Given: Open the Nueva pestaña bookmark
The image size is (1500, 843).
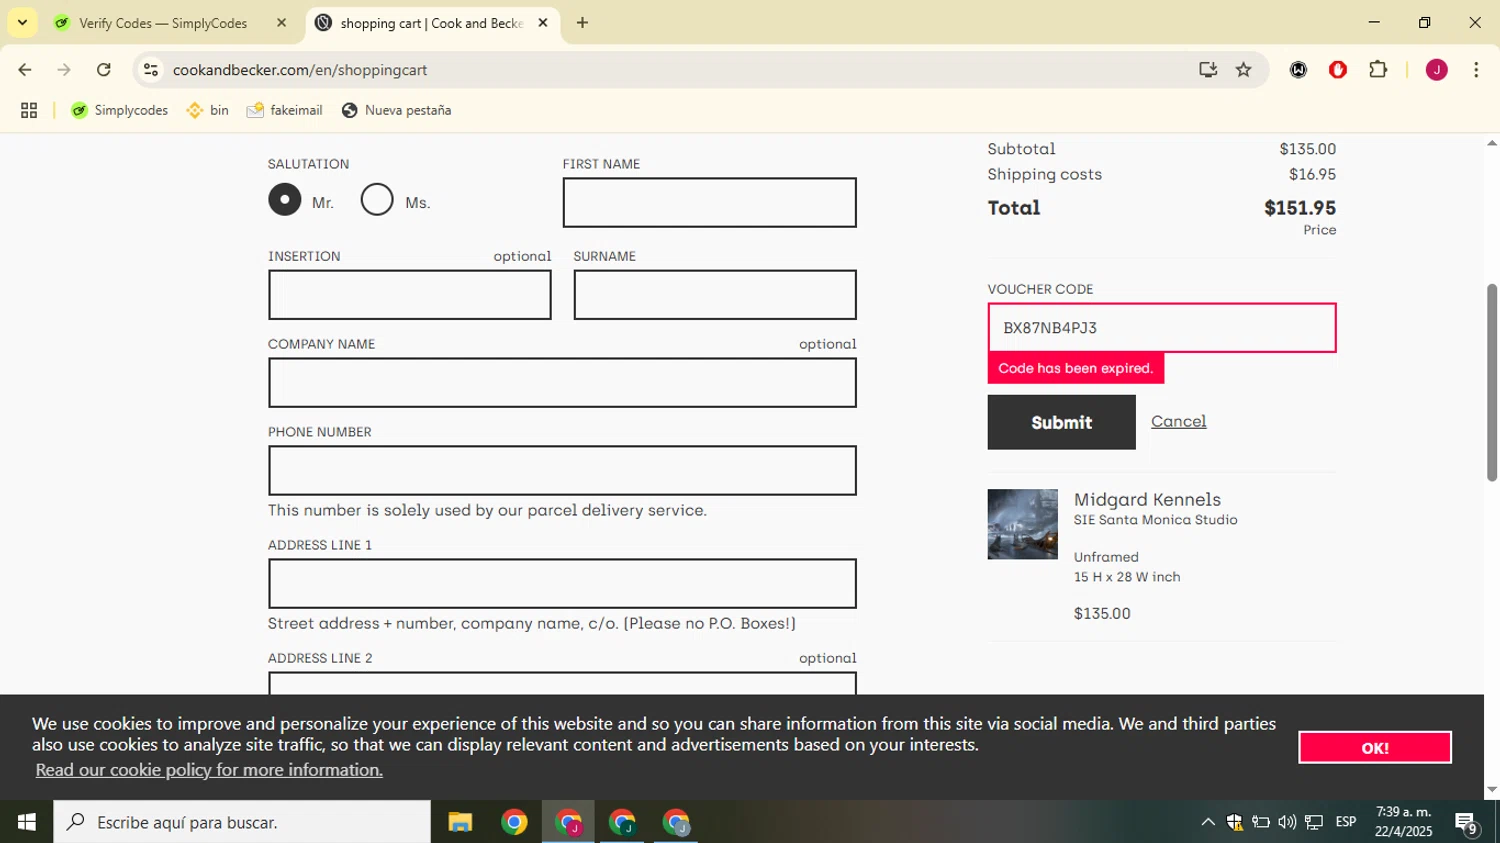Looking at the screenshot, I should pyautogui.click(x=397, y=111).
